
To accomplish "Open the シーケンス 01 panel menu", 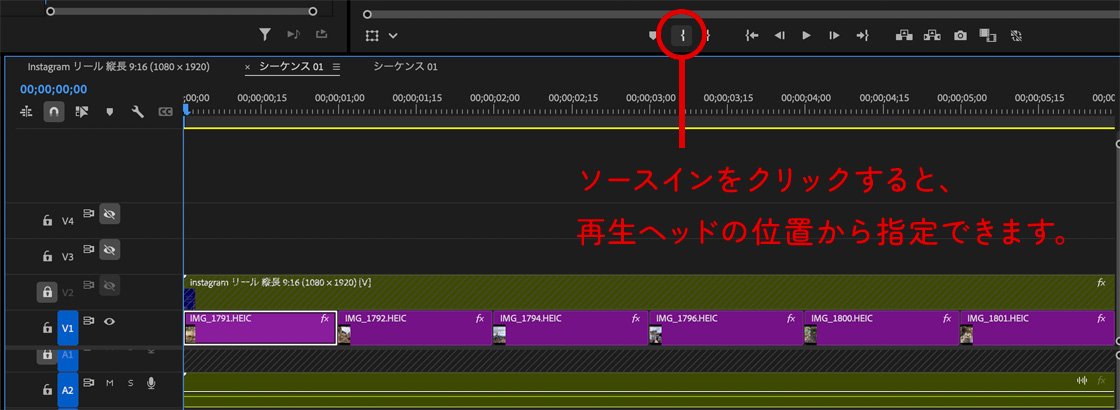I will (x=336, y=67).
